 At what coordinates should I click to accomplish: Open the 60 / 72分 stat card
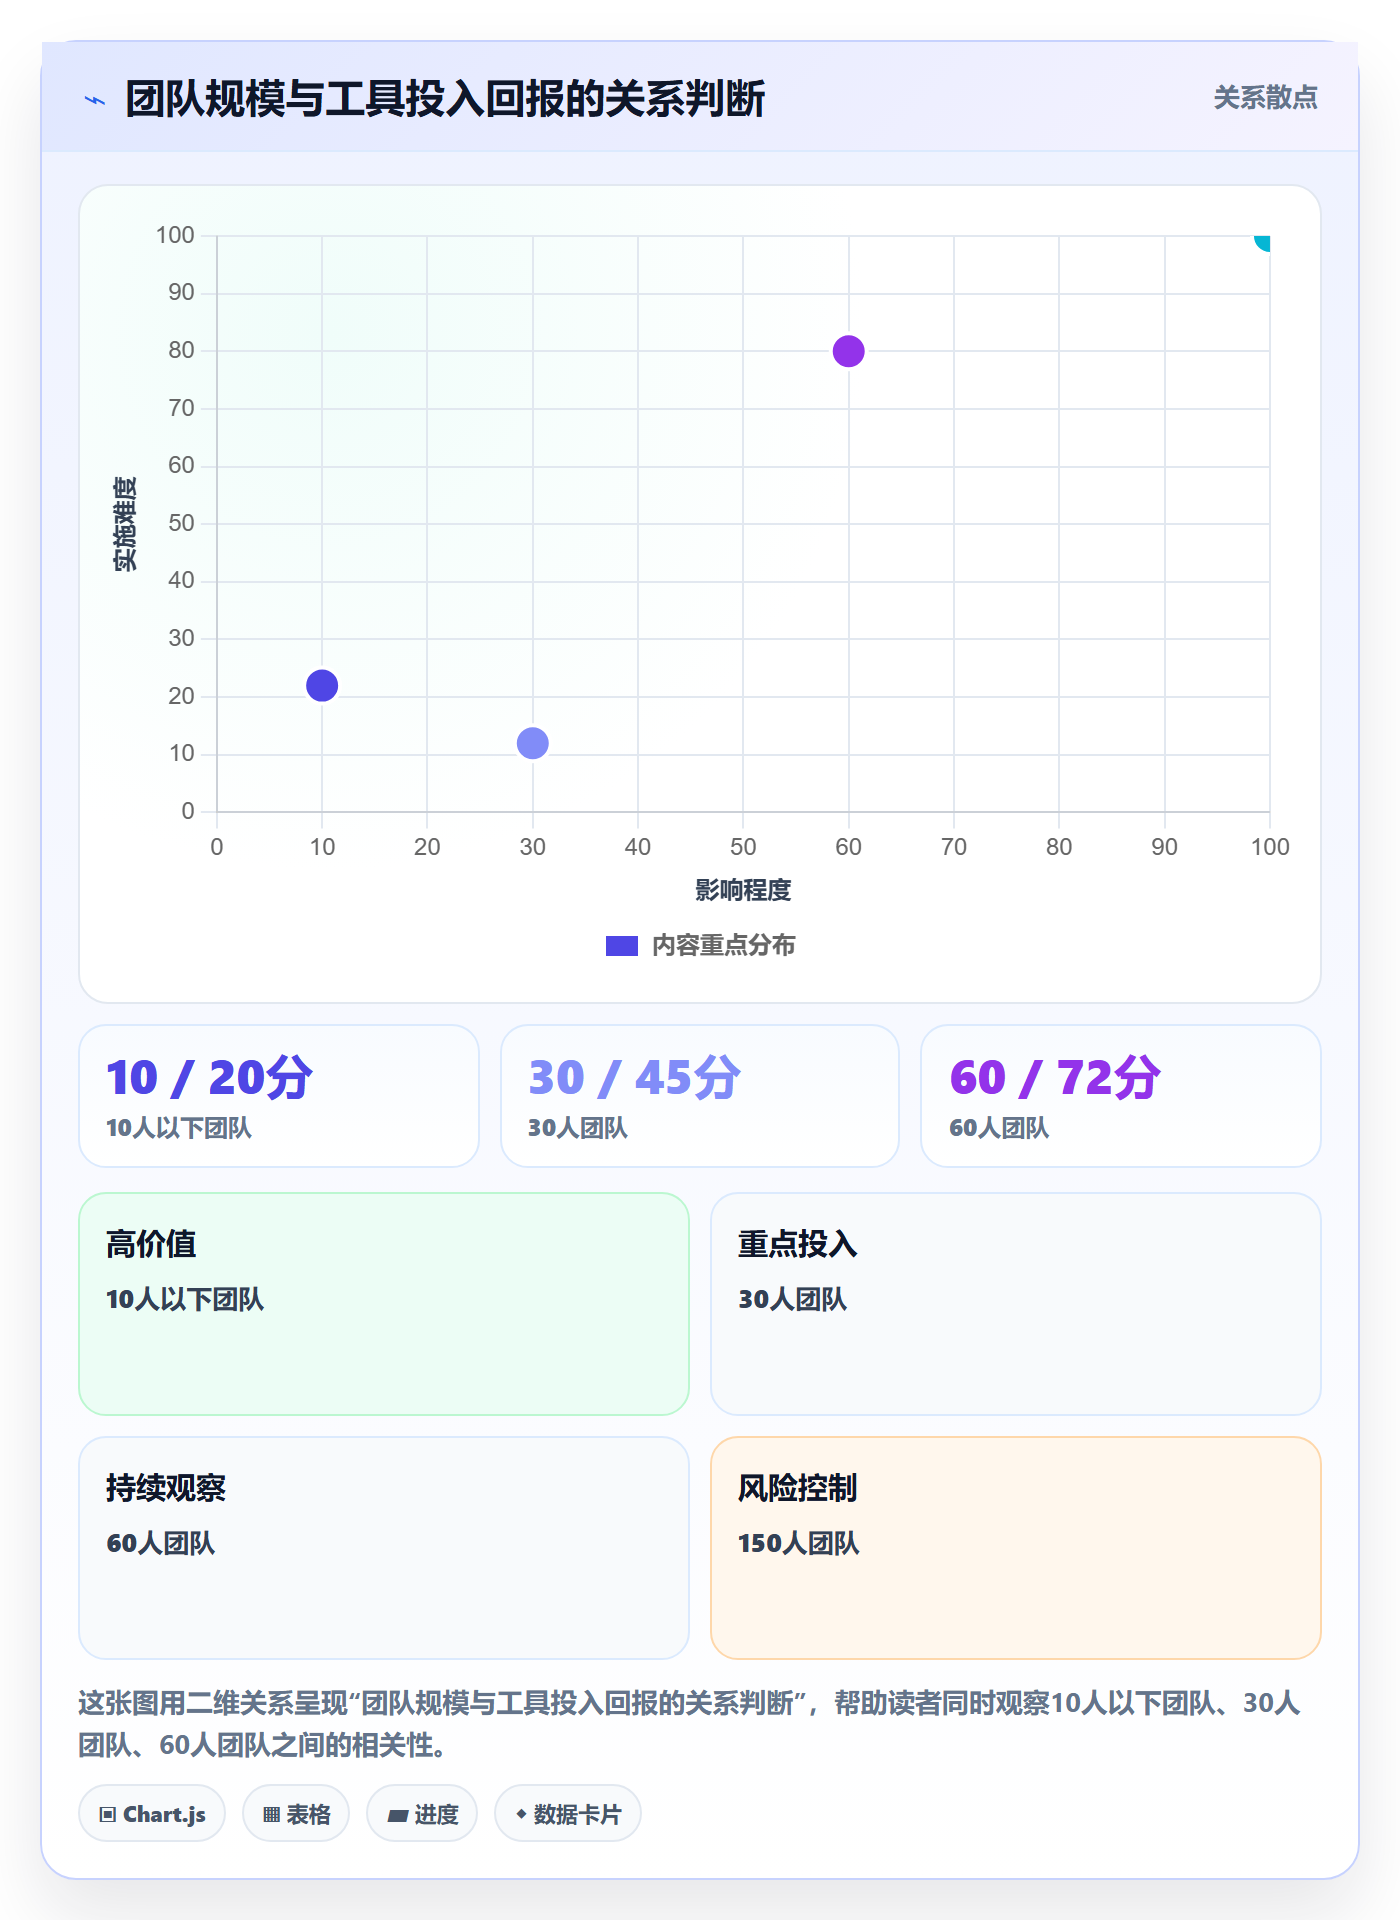(x=1121, y=1096)
